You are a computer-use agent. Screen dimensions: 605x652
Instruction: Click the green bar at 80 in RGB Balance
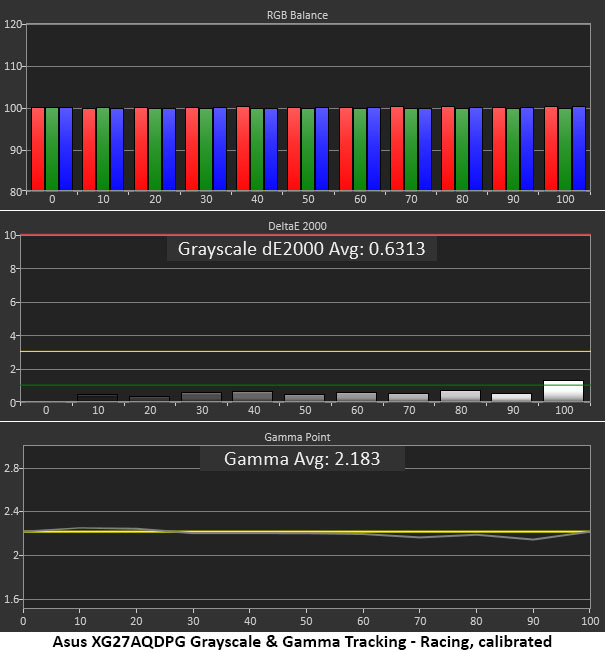(462, 149)
